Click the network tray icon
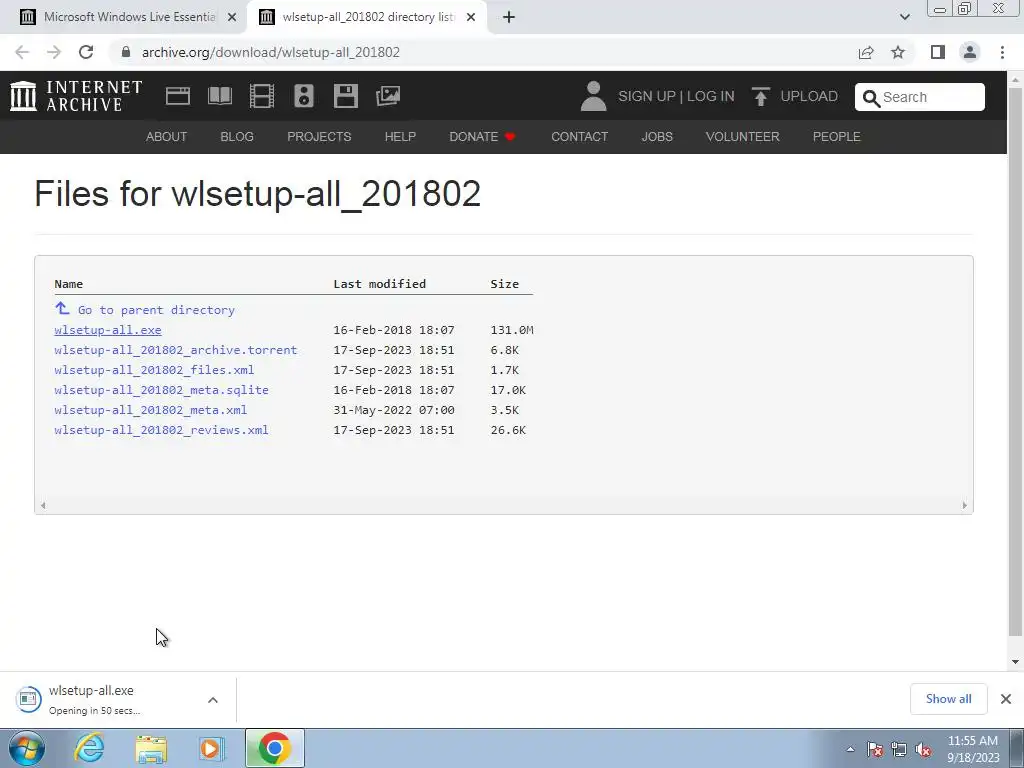The image size is (1024, 768). coord(899,750)
